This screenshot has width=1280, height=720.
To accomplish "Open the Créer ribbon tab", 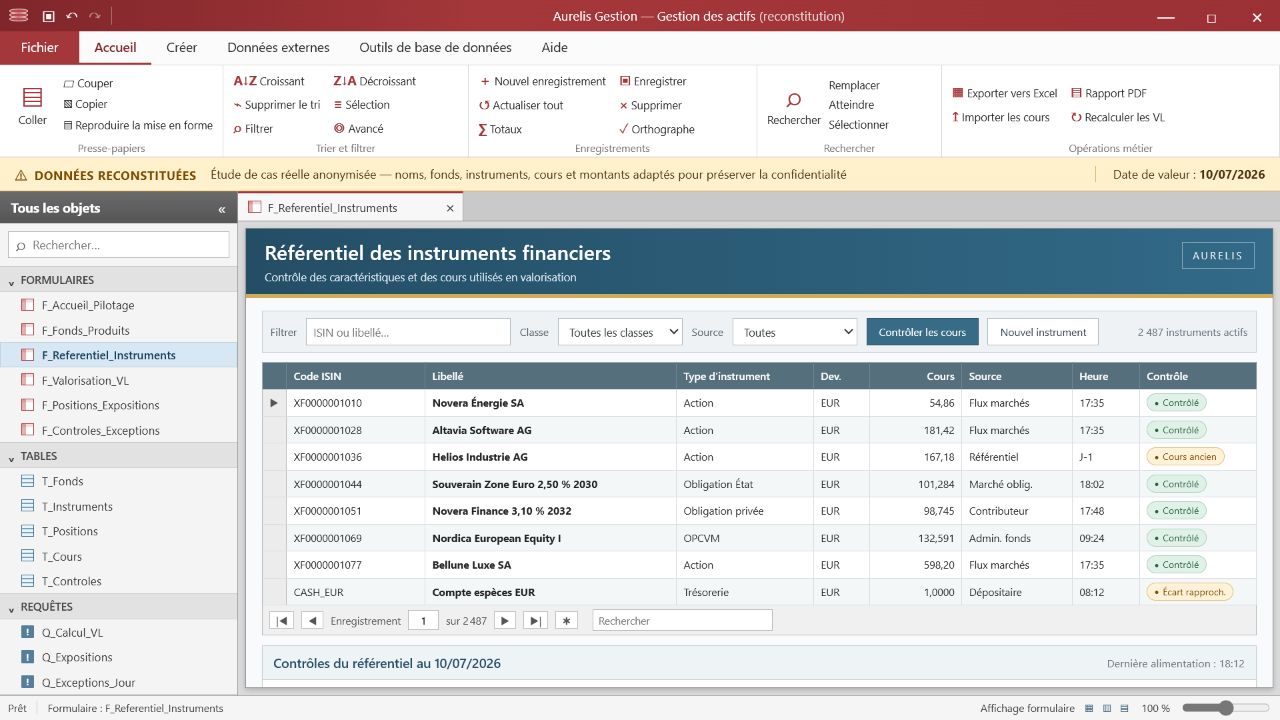I will coord(182,47).
